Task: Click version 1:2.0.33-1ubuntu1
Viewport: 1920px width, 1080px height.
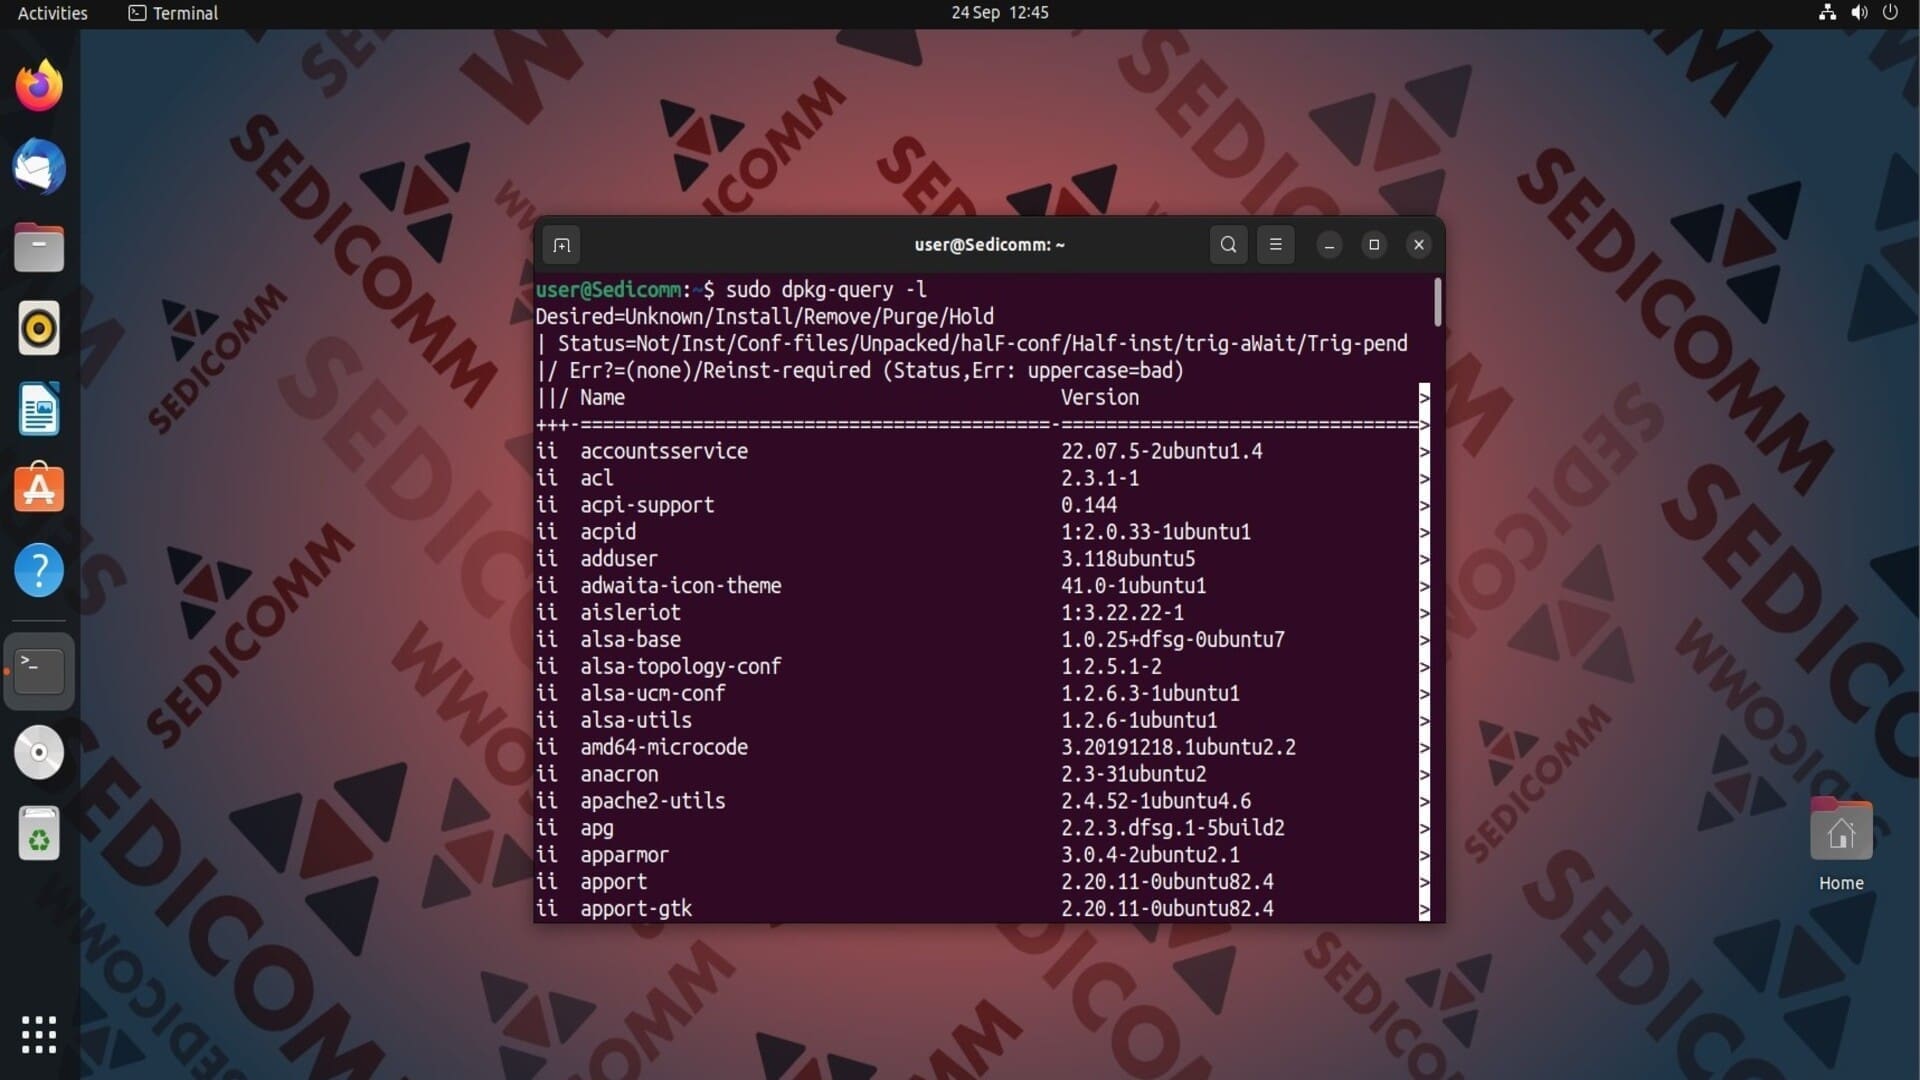Action: click(1155, 533)
